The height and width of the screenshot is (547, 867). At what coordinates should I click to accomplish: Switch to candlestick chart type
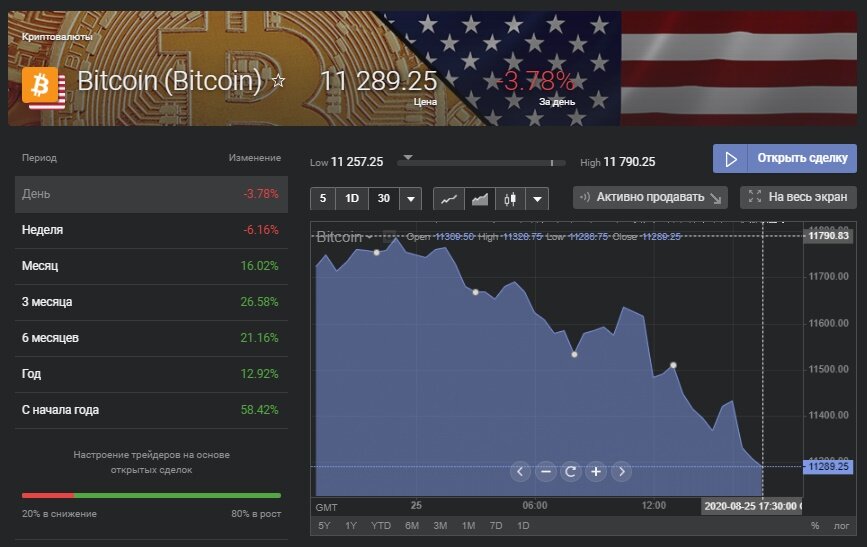click(x=510, y=198)
